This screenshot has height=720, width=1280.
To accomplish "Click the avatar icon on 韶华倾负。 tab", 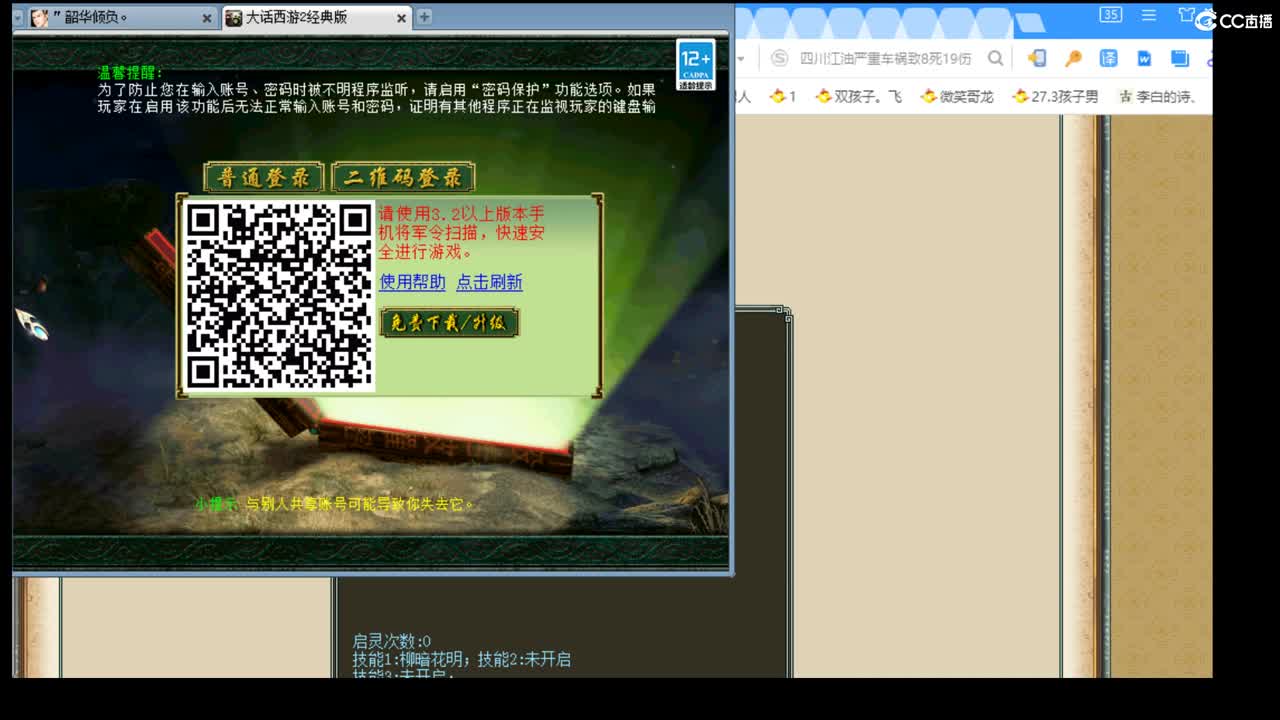I will (x=39, y=18).
